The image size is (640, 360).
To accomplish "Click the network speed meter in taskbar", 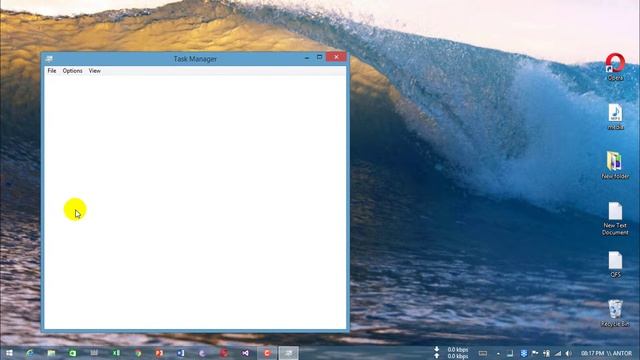I will click(x=452, y=353).
